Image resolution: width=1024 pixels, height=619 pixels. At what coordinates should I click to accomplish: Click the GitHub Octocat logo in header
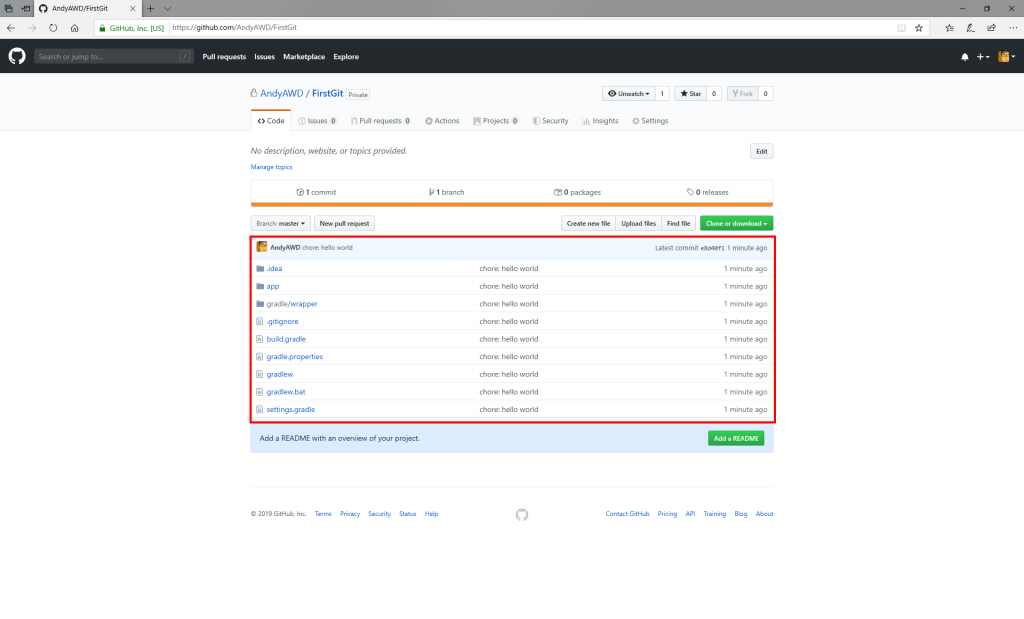[x=17, y=56]
